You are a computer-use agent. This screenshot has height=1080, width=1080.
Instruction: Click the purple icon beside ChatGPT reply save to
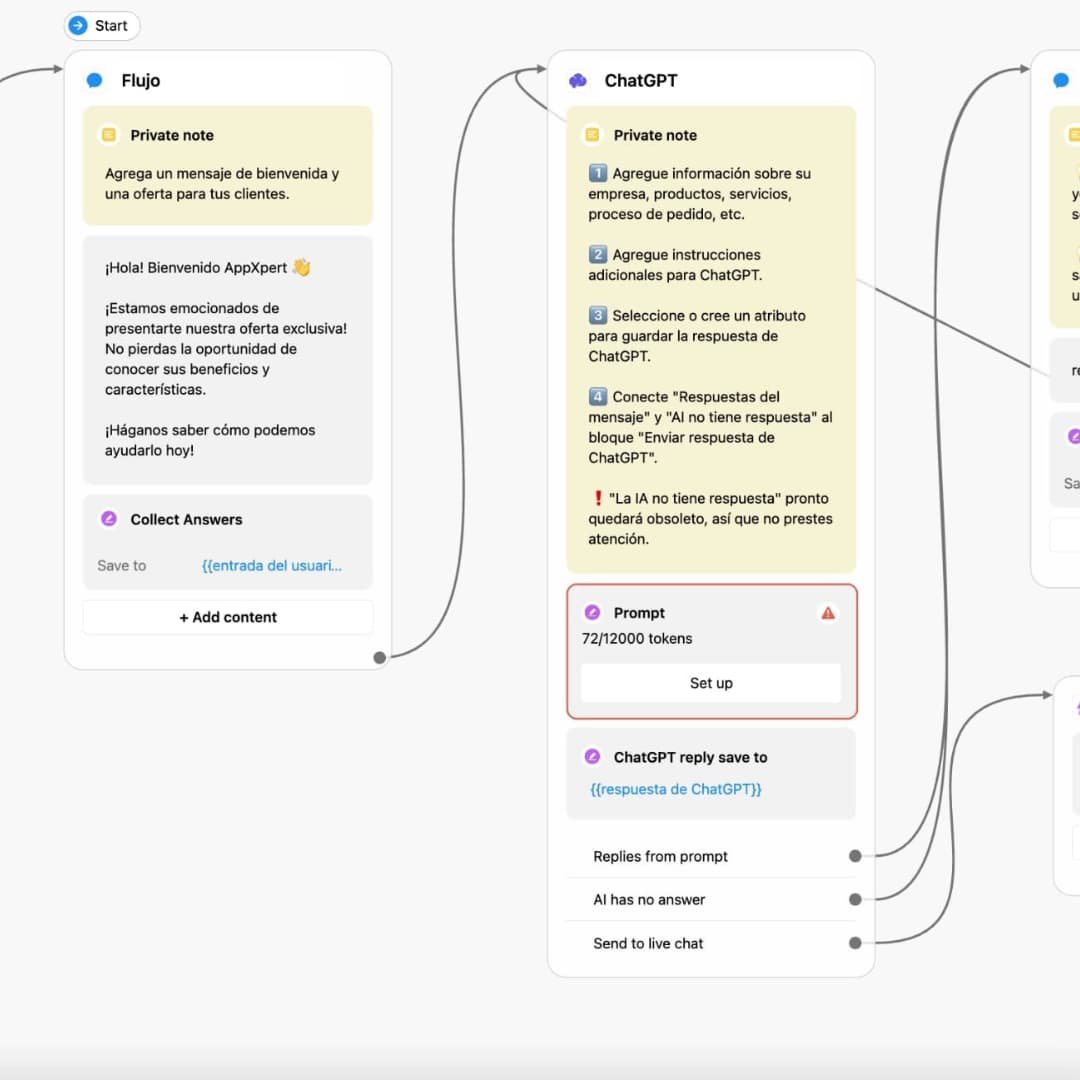pos(592,757)
